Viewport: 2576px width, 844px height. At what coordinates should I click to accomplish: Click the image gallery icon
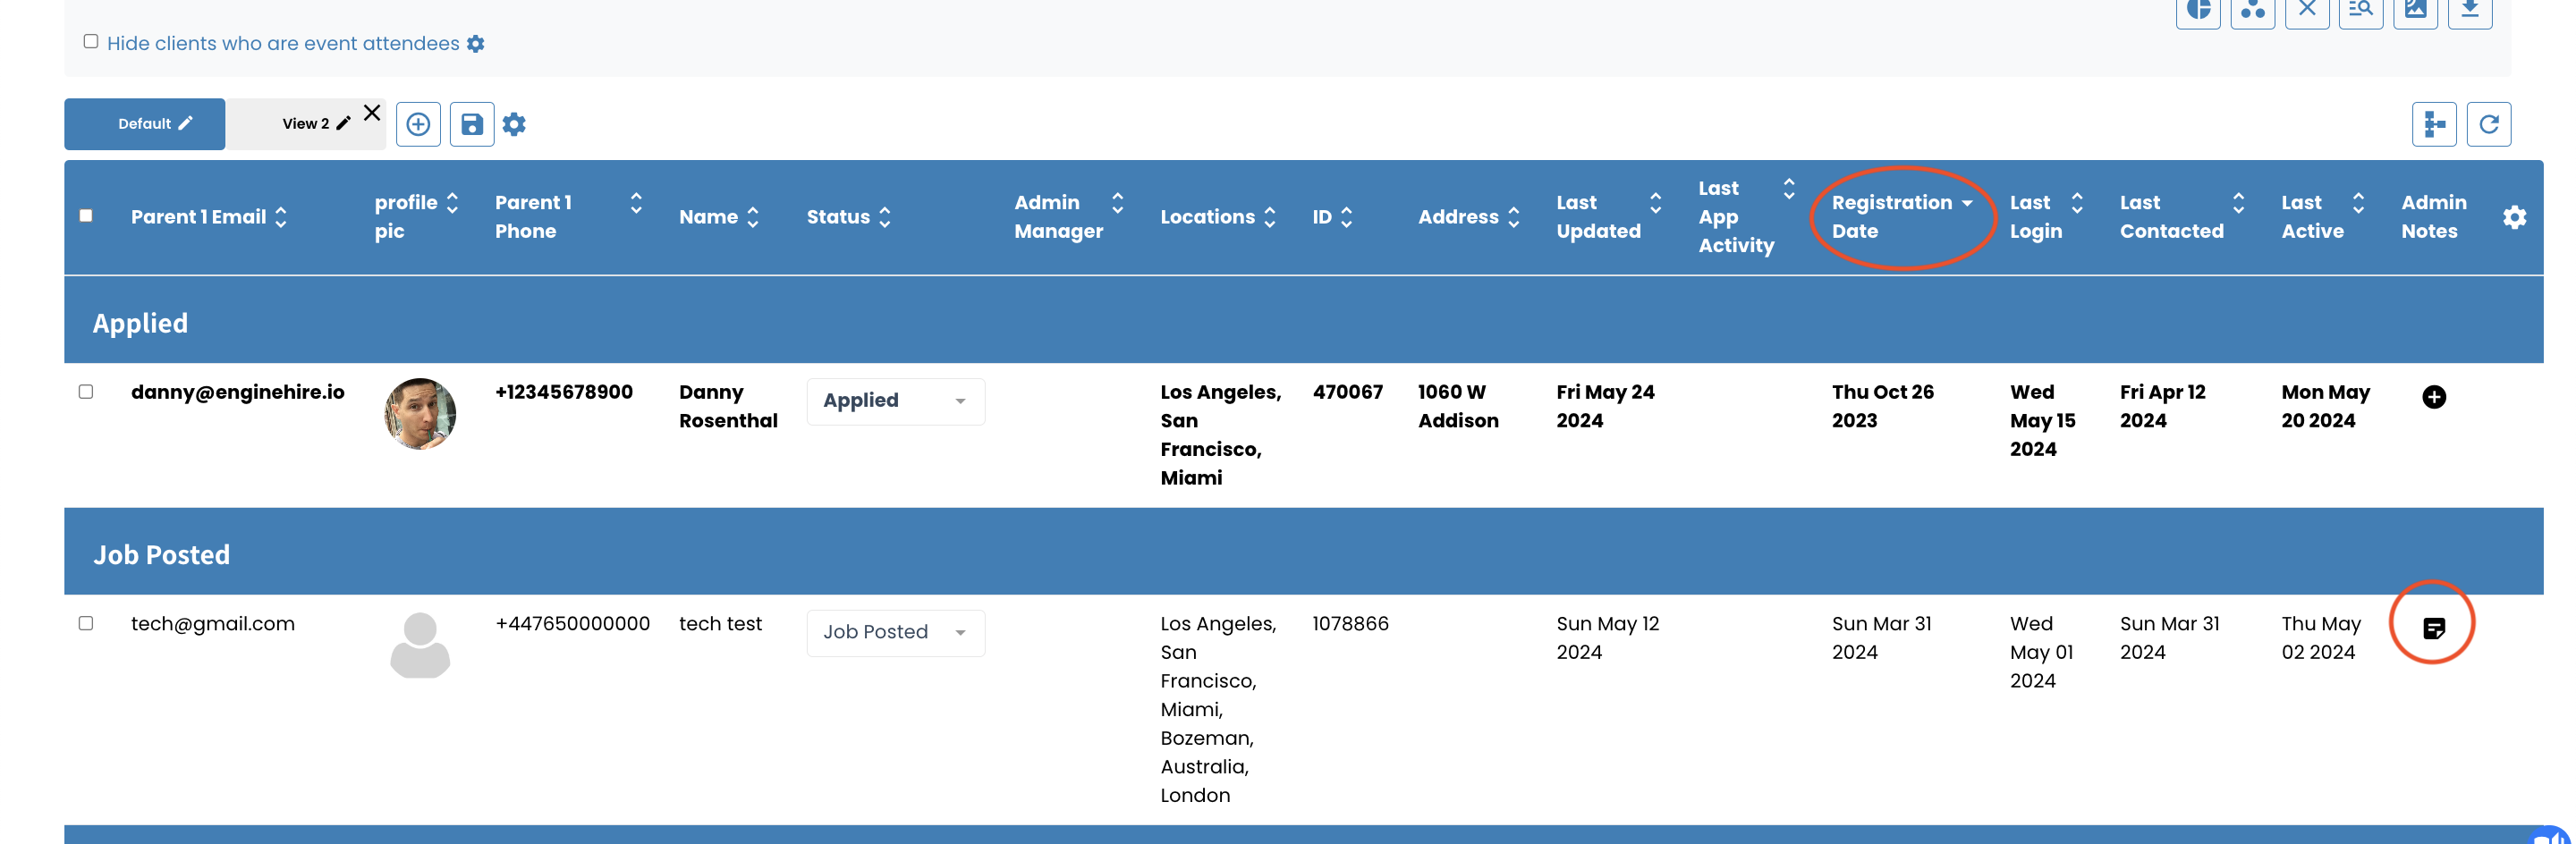tap(2415, 11)
